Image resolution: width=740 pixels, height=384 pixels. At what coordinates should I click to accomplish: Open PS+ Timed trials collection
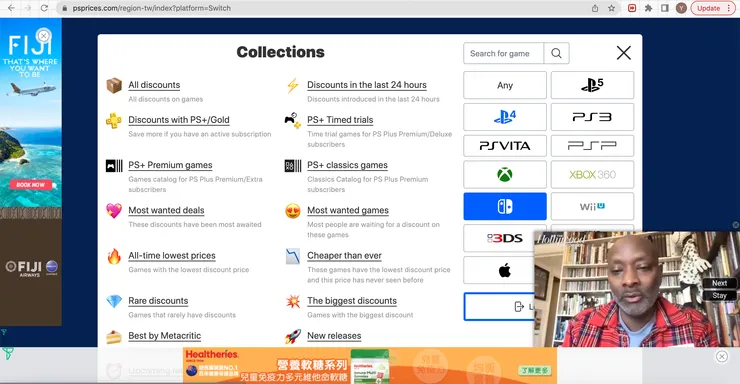[340, 120]
